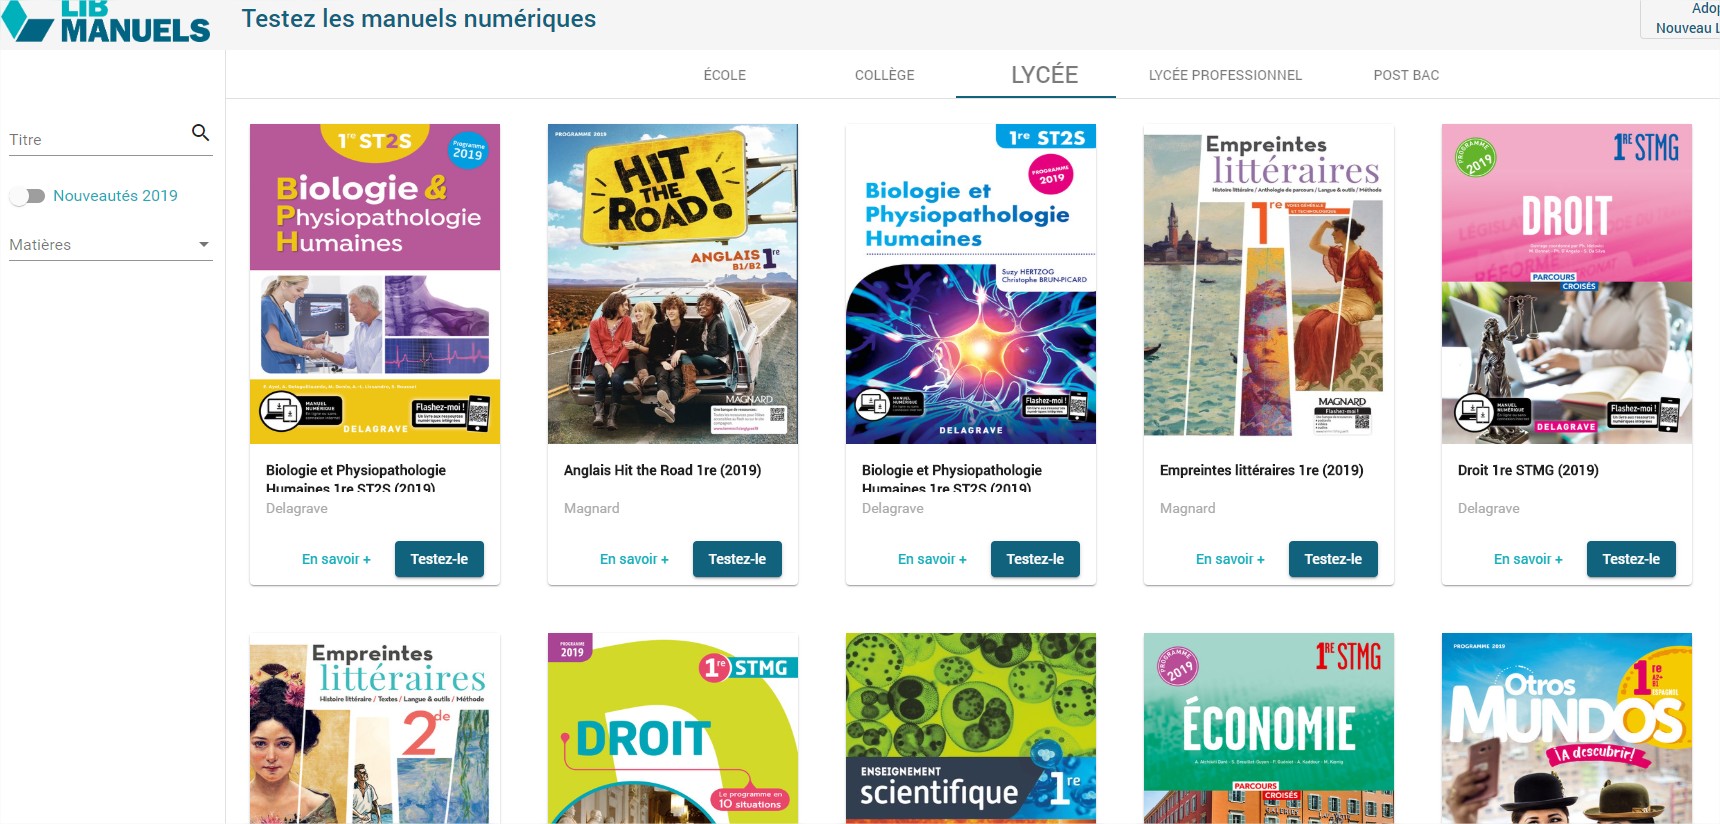
Task: Click the search magnifier icon beside Titre
Action: [x=200, y=132]
